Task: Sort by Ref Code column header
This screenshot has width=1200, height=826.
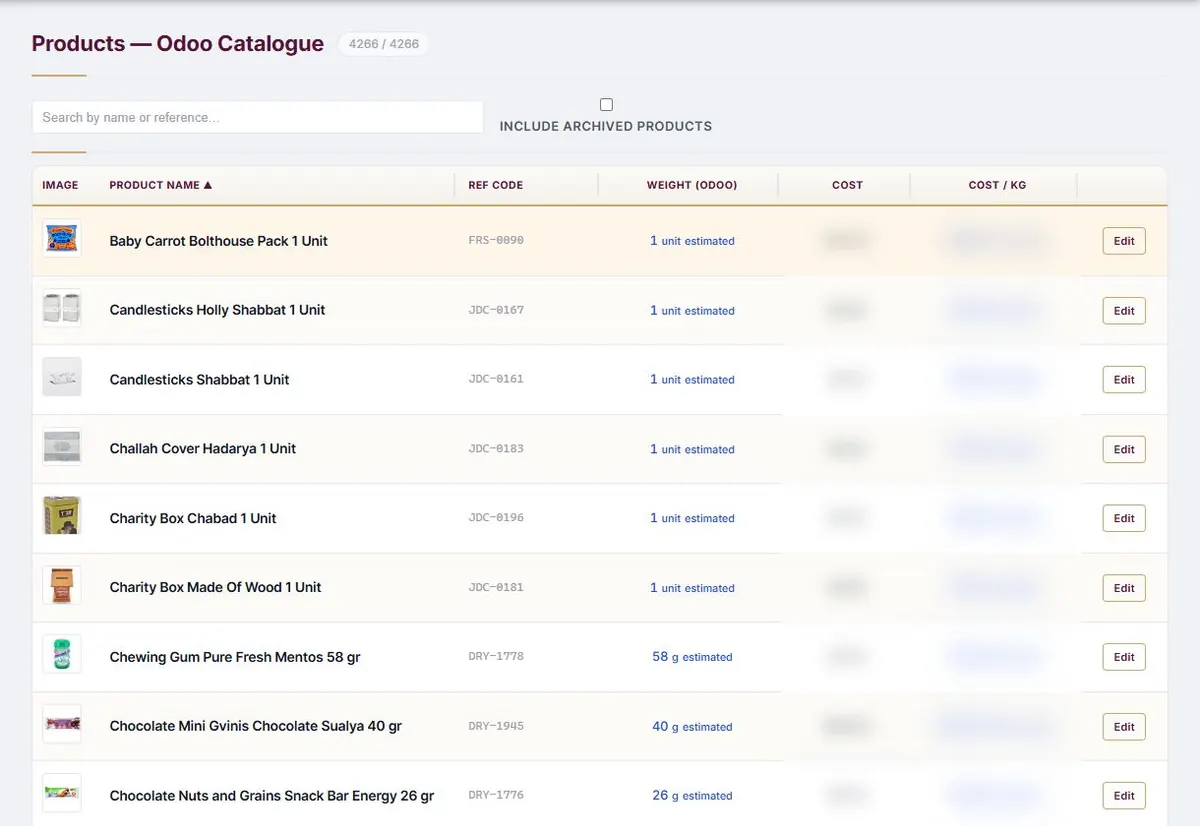Action: 496,185
